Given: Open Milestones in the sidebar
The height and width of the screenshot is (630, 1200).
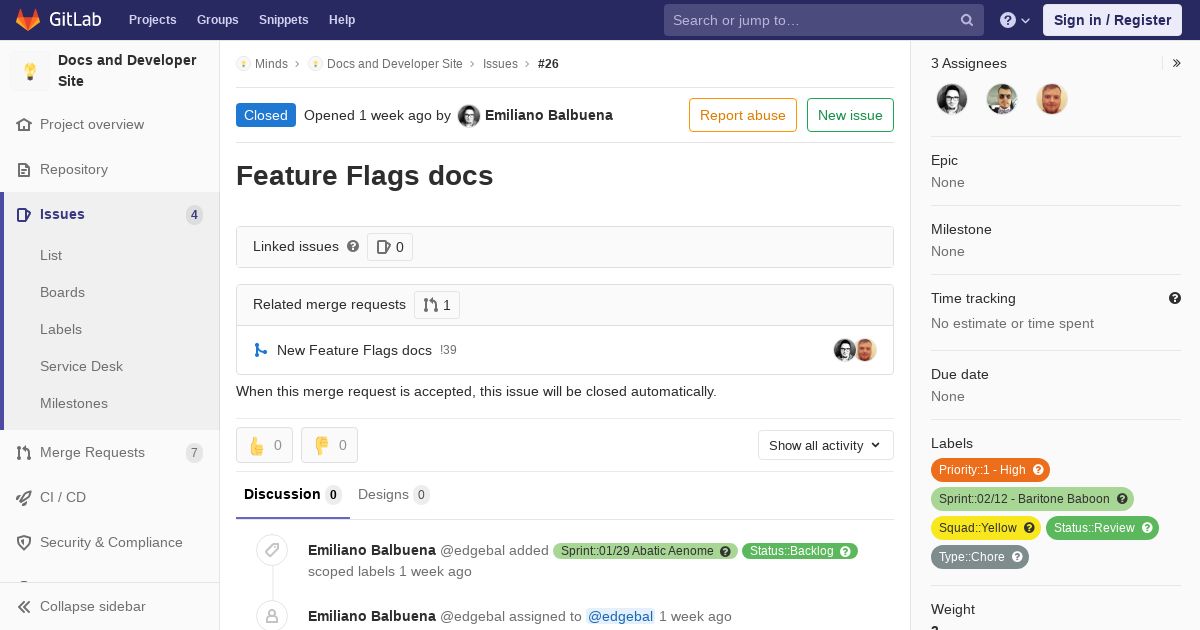Looking at the screenshot, I should [74, 404].
